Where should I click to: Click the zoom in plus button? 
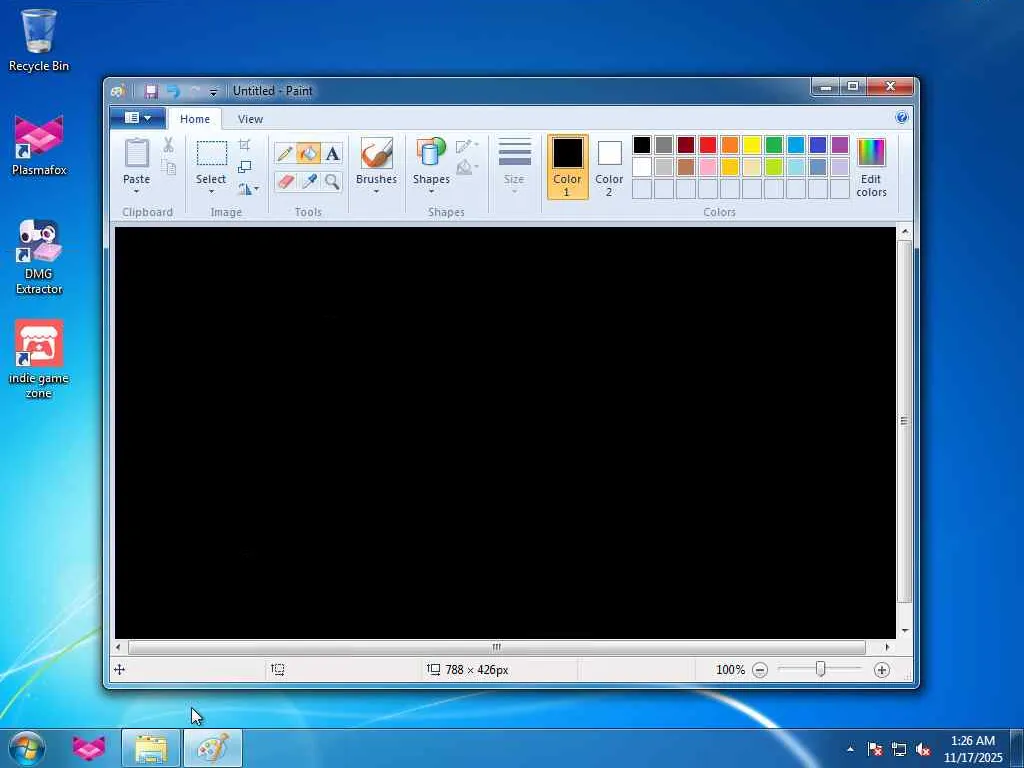882,670
